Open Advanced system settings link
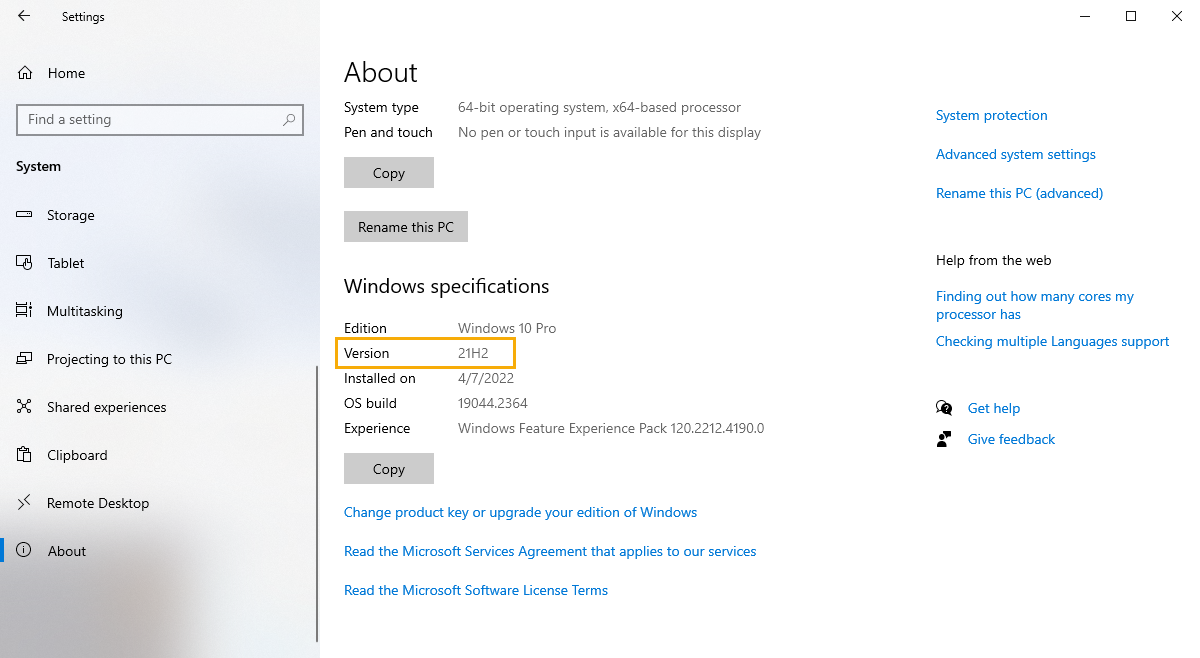 tap(1016, 154)
